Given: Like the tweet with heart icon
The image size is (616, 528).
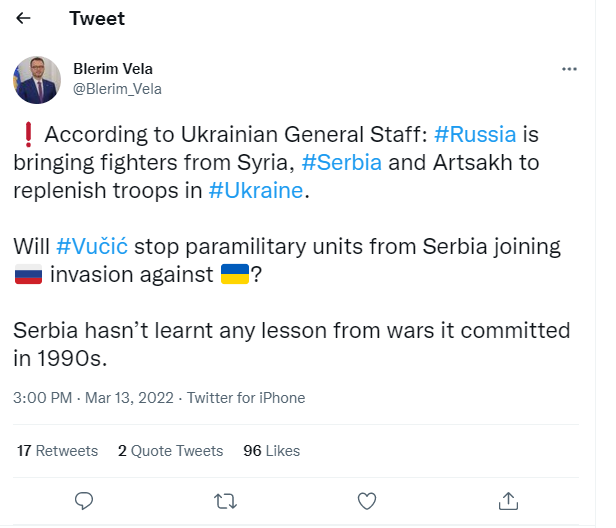Looking at the screenshot, I should click(367, 499).
